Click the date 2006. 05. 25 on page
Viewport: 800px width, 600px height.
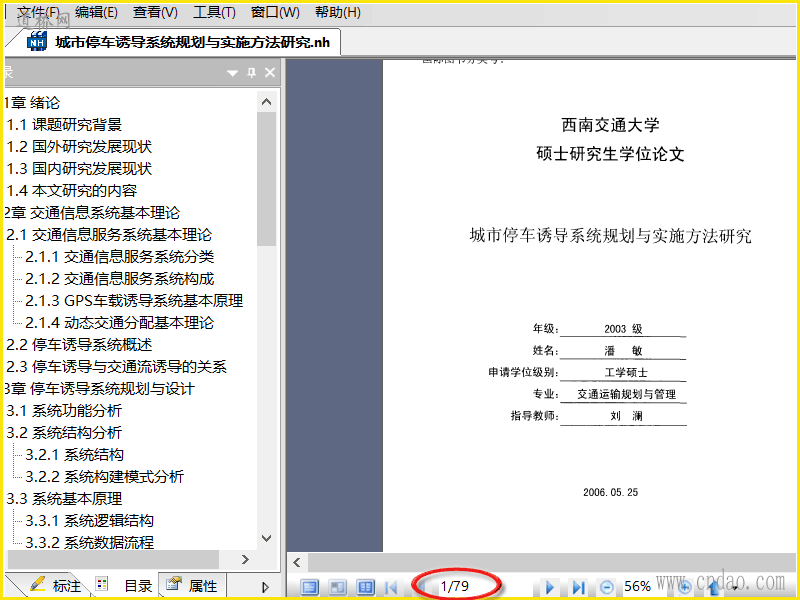pos(610,492)
